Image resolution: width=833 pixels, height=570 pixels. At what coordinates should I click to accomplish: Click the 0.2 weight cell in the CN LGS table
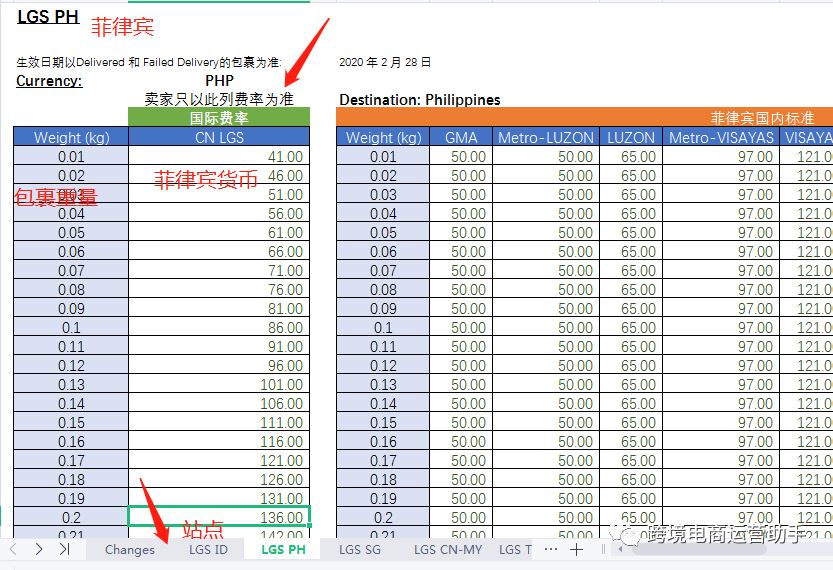[71, 517]
